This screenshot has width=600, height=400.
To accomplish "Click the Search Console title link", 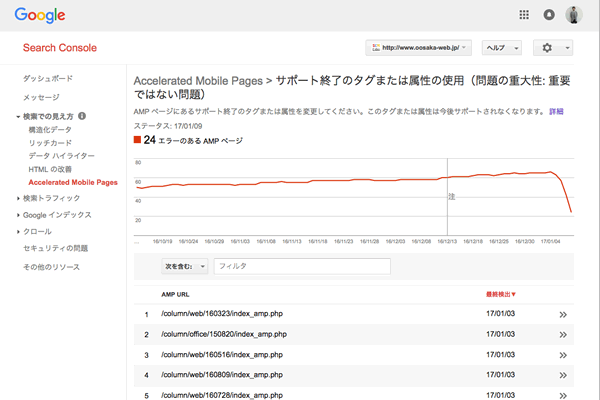I will (60, 48).
